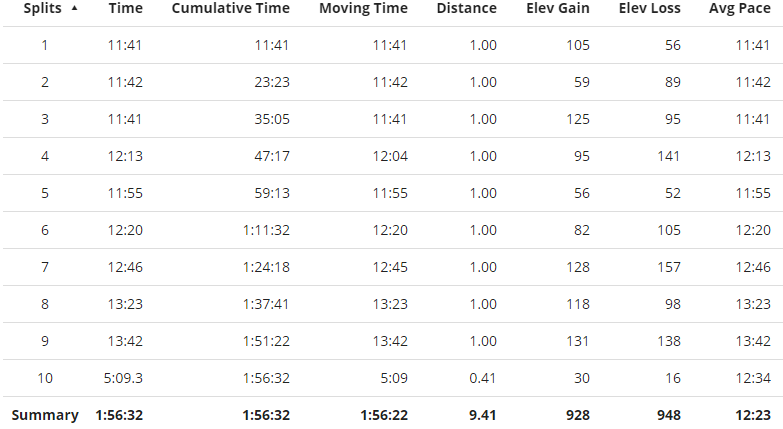Sort table by Splits column header
Viewport: 783px width, 429px height.
(42, 8)
